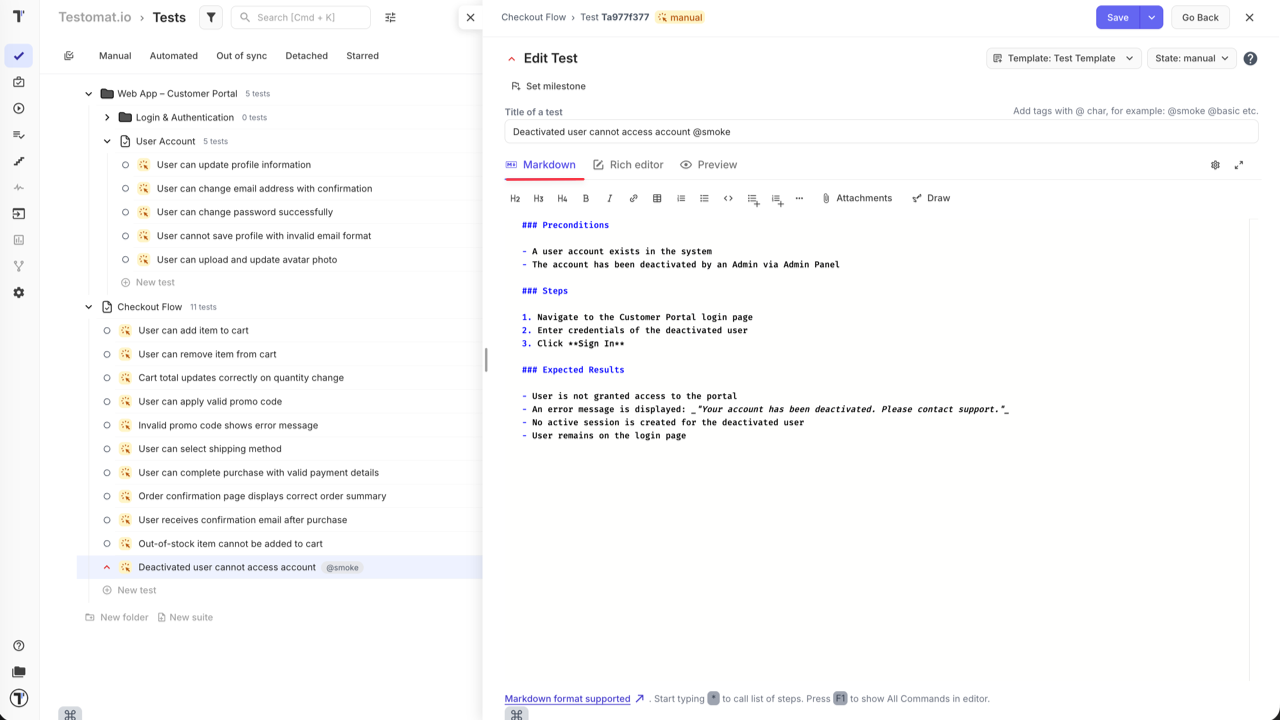Collapse User Account suite
The image size is (1280, 720).
coord(107,141)
